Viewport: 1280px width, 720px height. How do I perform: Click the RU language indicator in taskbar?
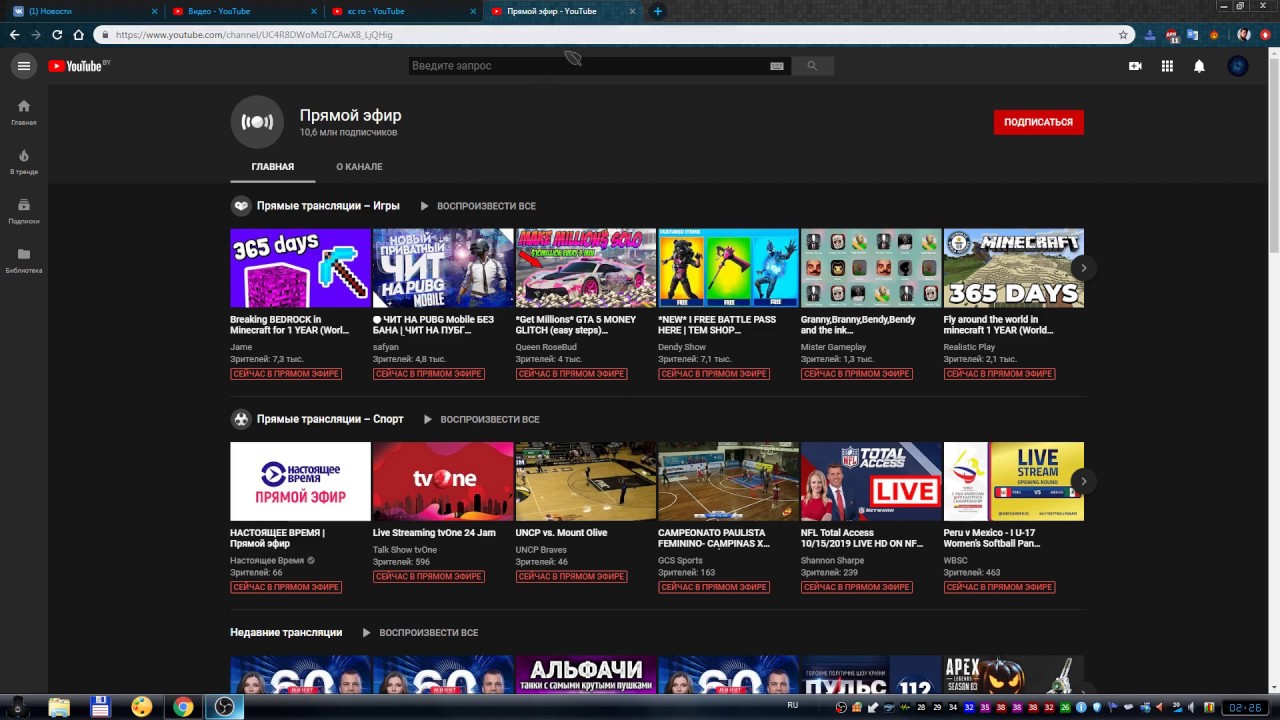tap(793, 705)
